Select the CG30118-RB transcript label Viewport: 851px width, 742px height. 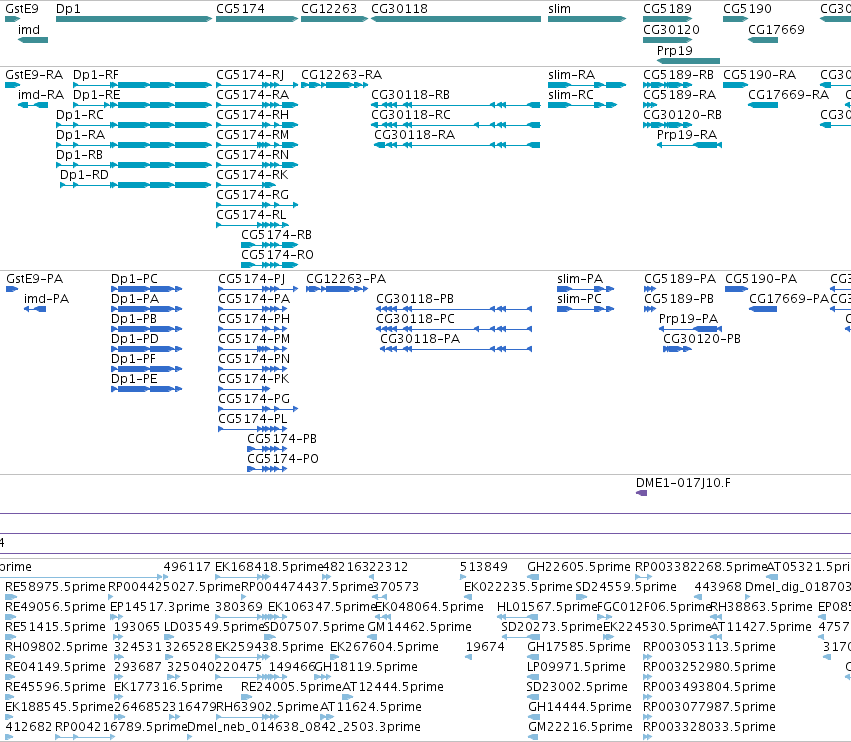click(410, 94)
